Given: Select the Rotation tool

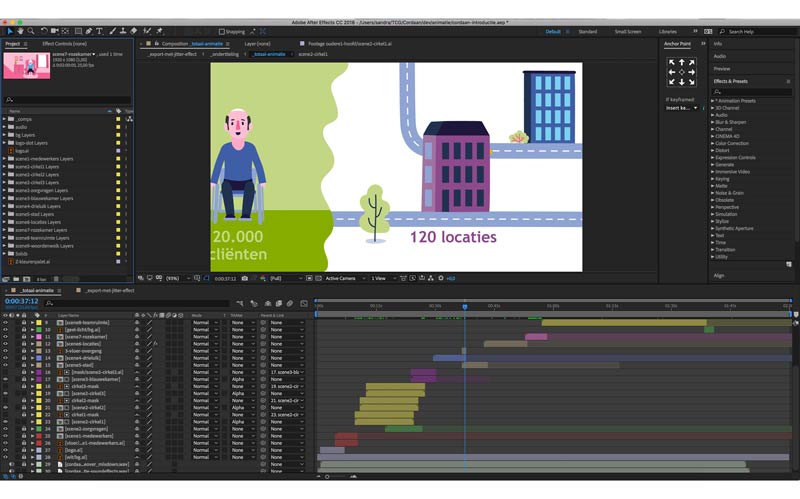Looking at the screenshot, I should pyautogui.click(x=44, y=32).
